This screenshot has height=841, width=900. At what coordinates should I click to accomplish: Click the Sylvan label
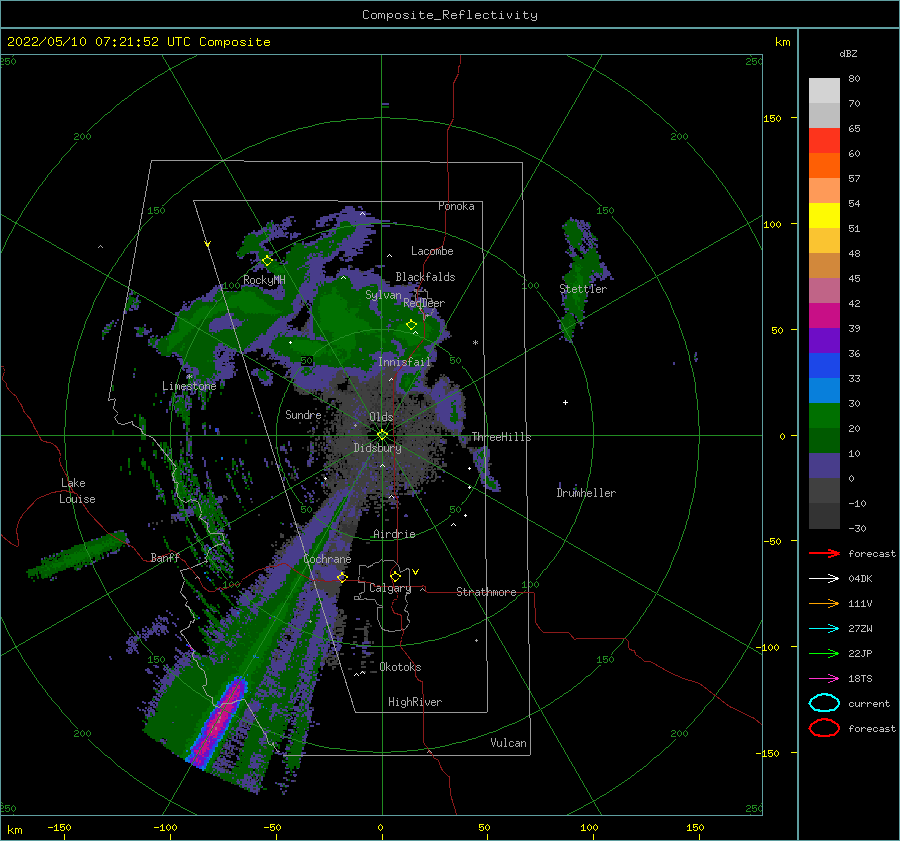(383, 295)
